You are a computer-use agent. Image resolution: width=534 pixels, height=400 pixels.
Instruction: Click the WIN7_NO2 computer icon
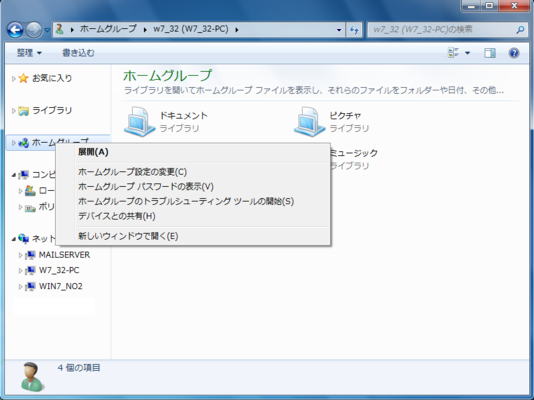pos(30,286)
